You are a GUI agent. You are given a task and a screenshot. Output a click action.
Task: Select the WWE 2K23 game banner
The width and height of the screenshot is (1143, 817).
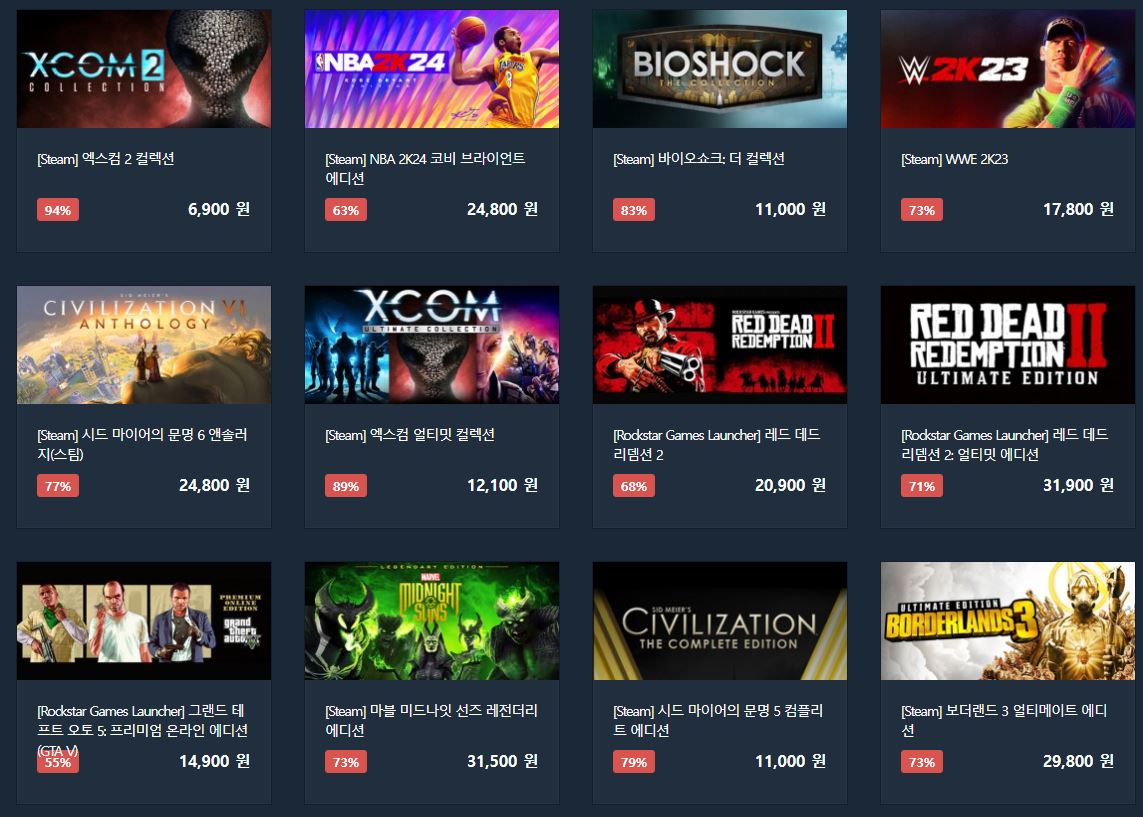[x=1007, y=69]
